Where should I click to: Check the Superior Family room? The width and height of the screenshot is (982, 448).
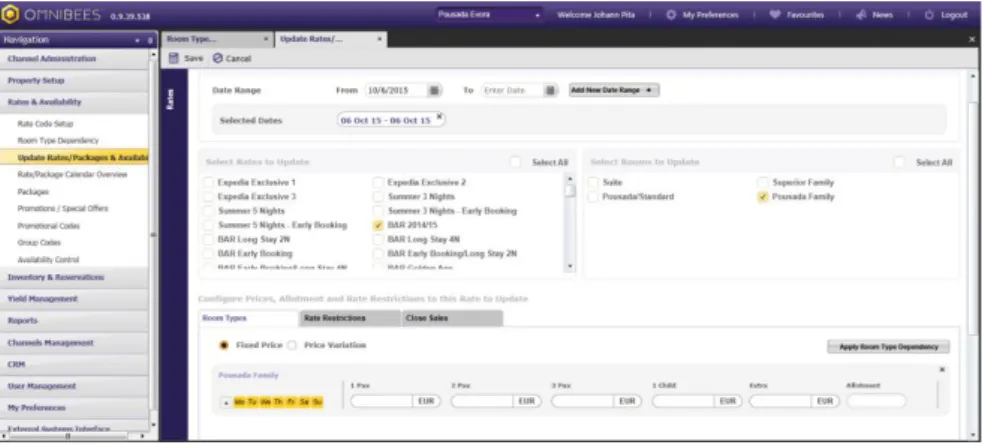[763, 182]
